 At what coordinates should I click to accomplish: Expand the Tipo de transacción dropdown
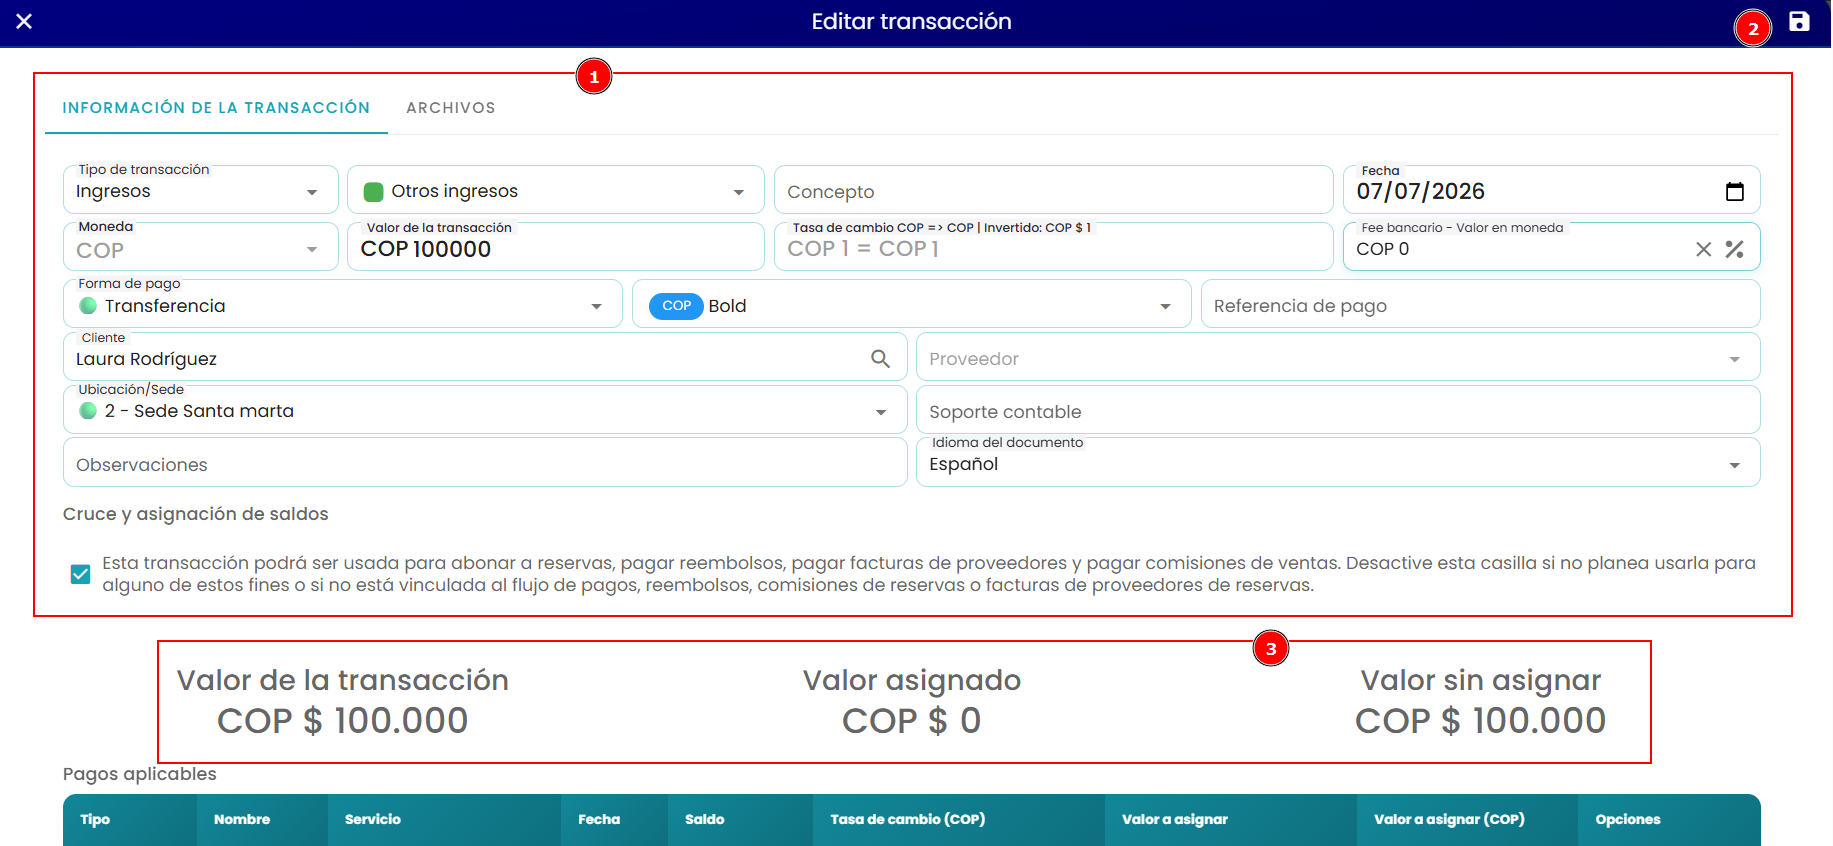[312, 192]
